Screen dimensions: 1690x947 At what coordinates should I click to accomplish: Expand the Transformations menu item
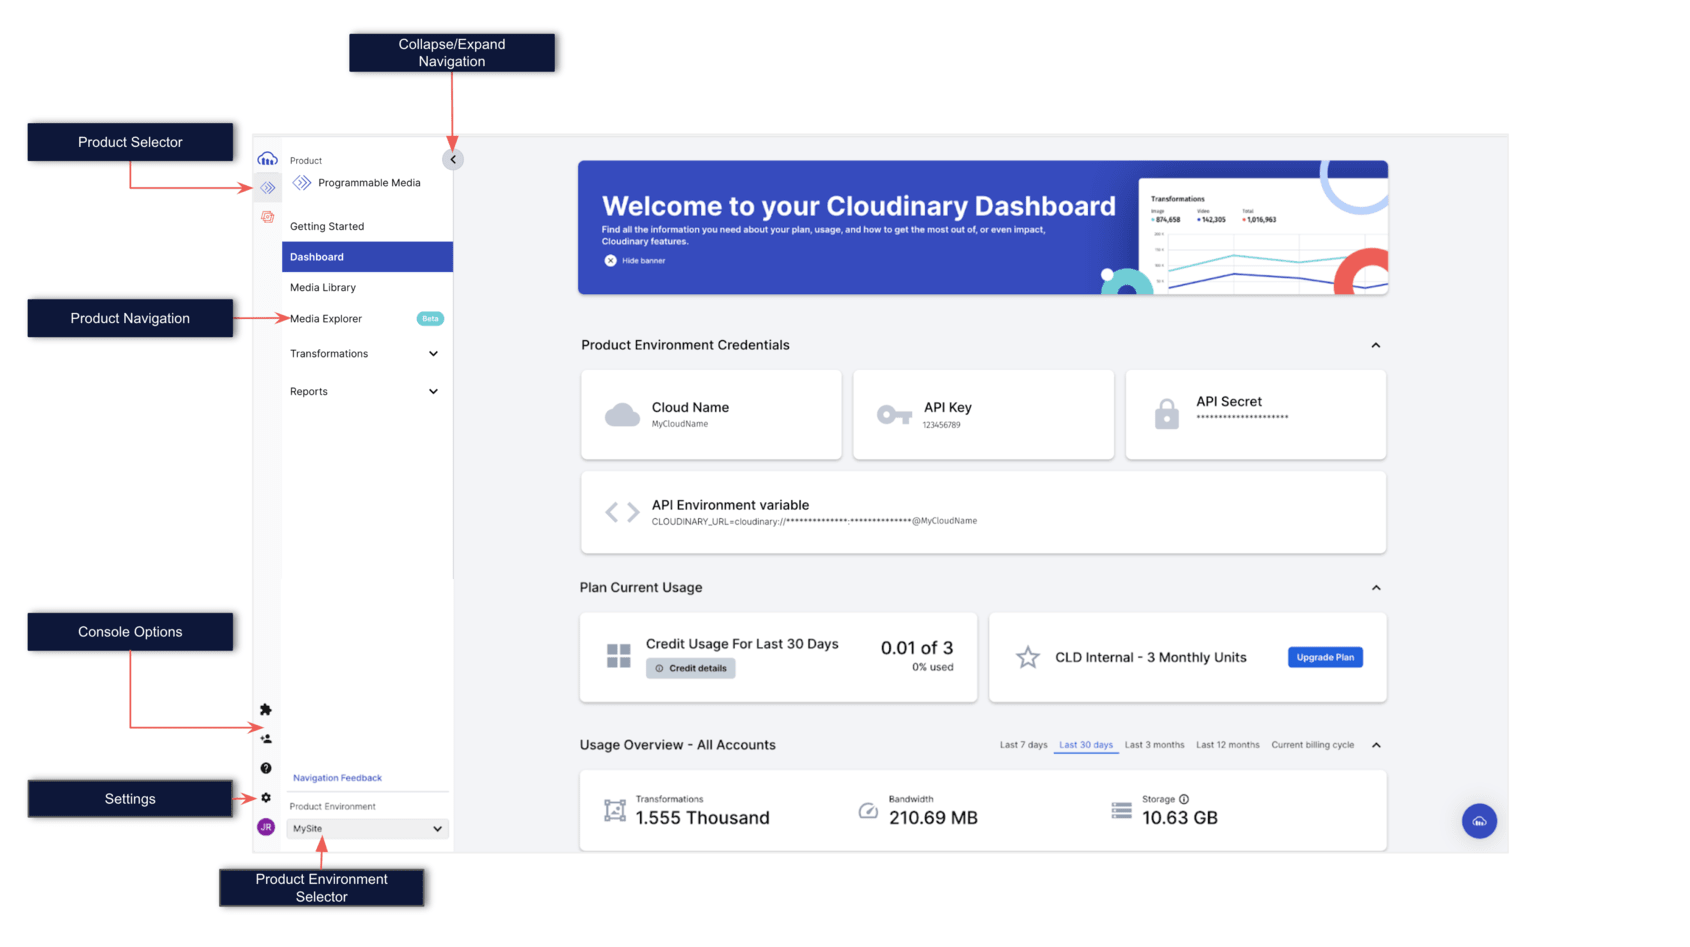433,353
